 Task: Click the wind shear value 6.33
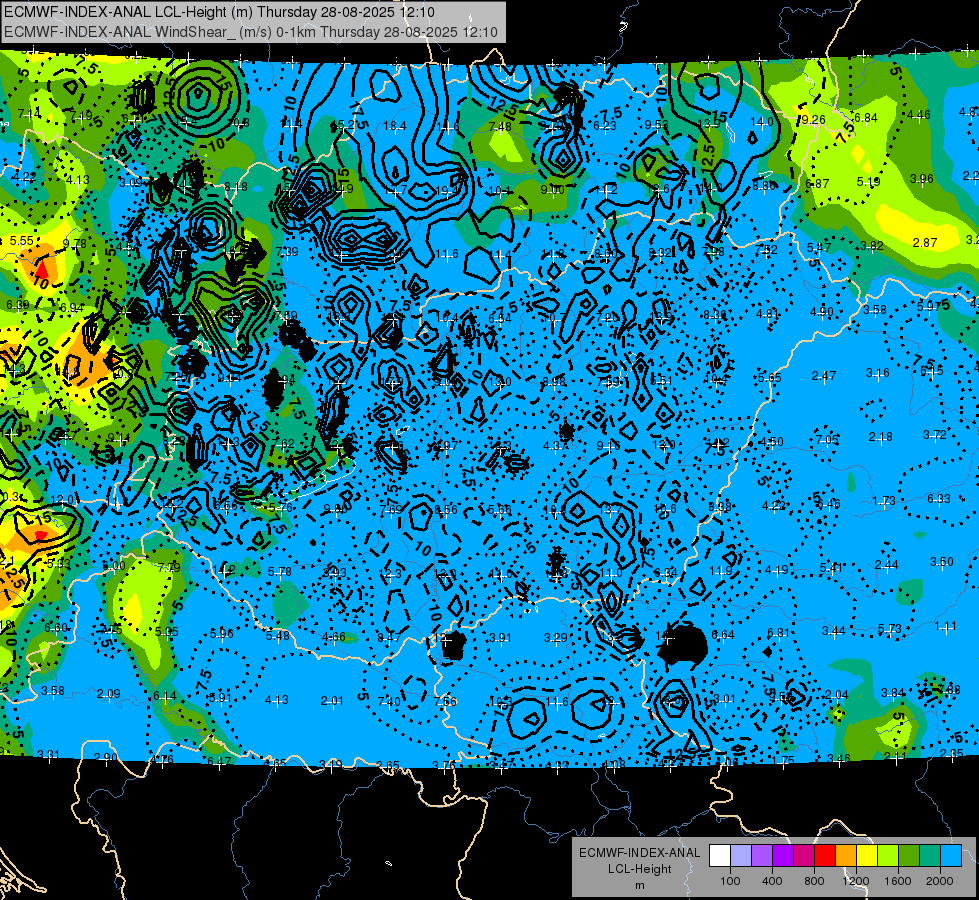coord(938,498)
